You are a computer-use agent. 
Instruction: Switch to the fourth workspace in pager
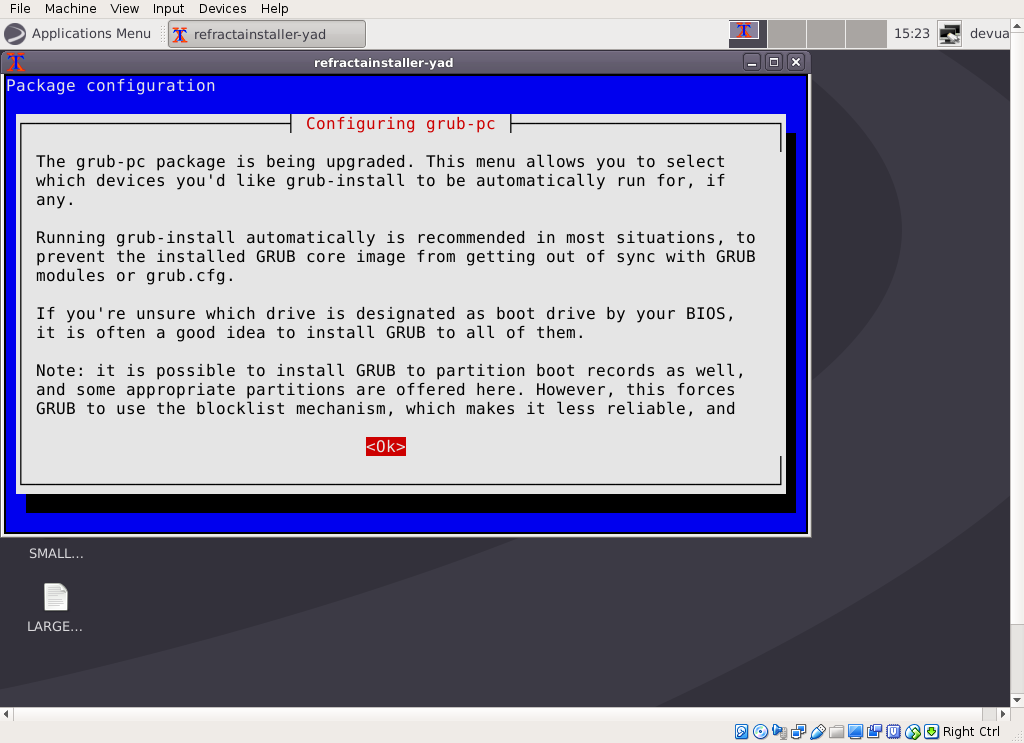pyautogui.click(x=865, y=34)
